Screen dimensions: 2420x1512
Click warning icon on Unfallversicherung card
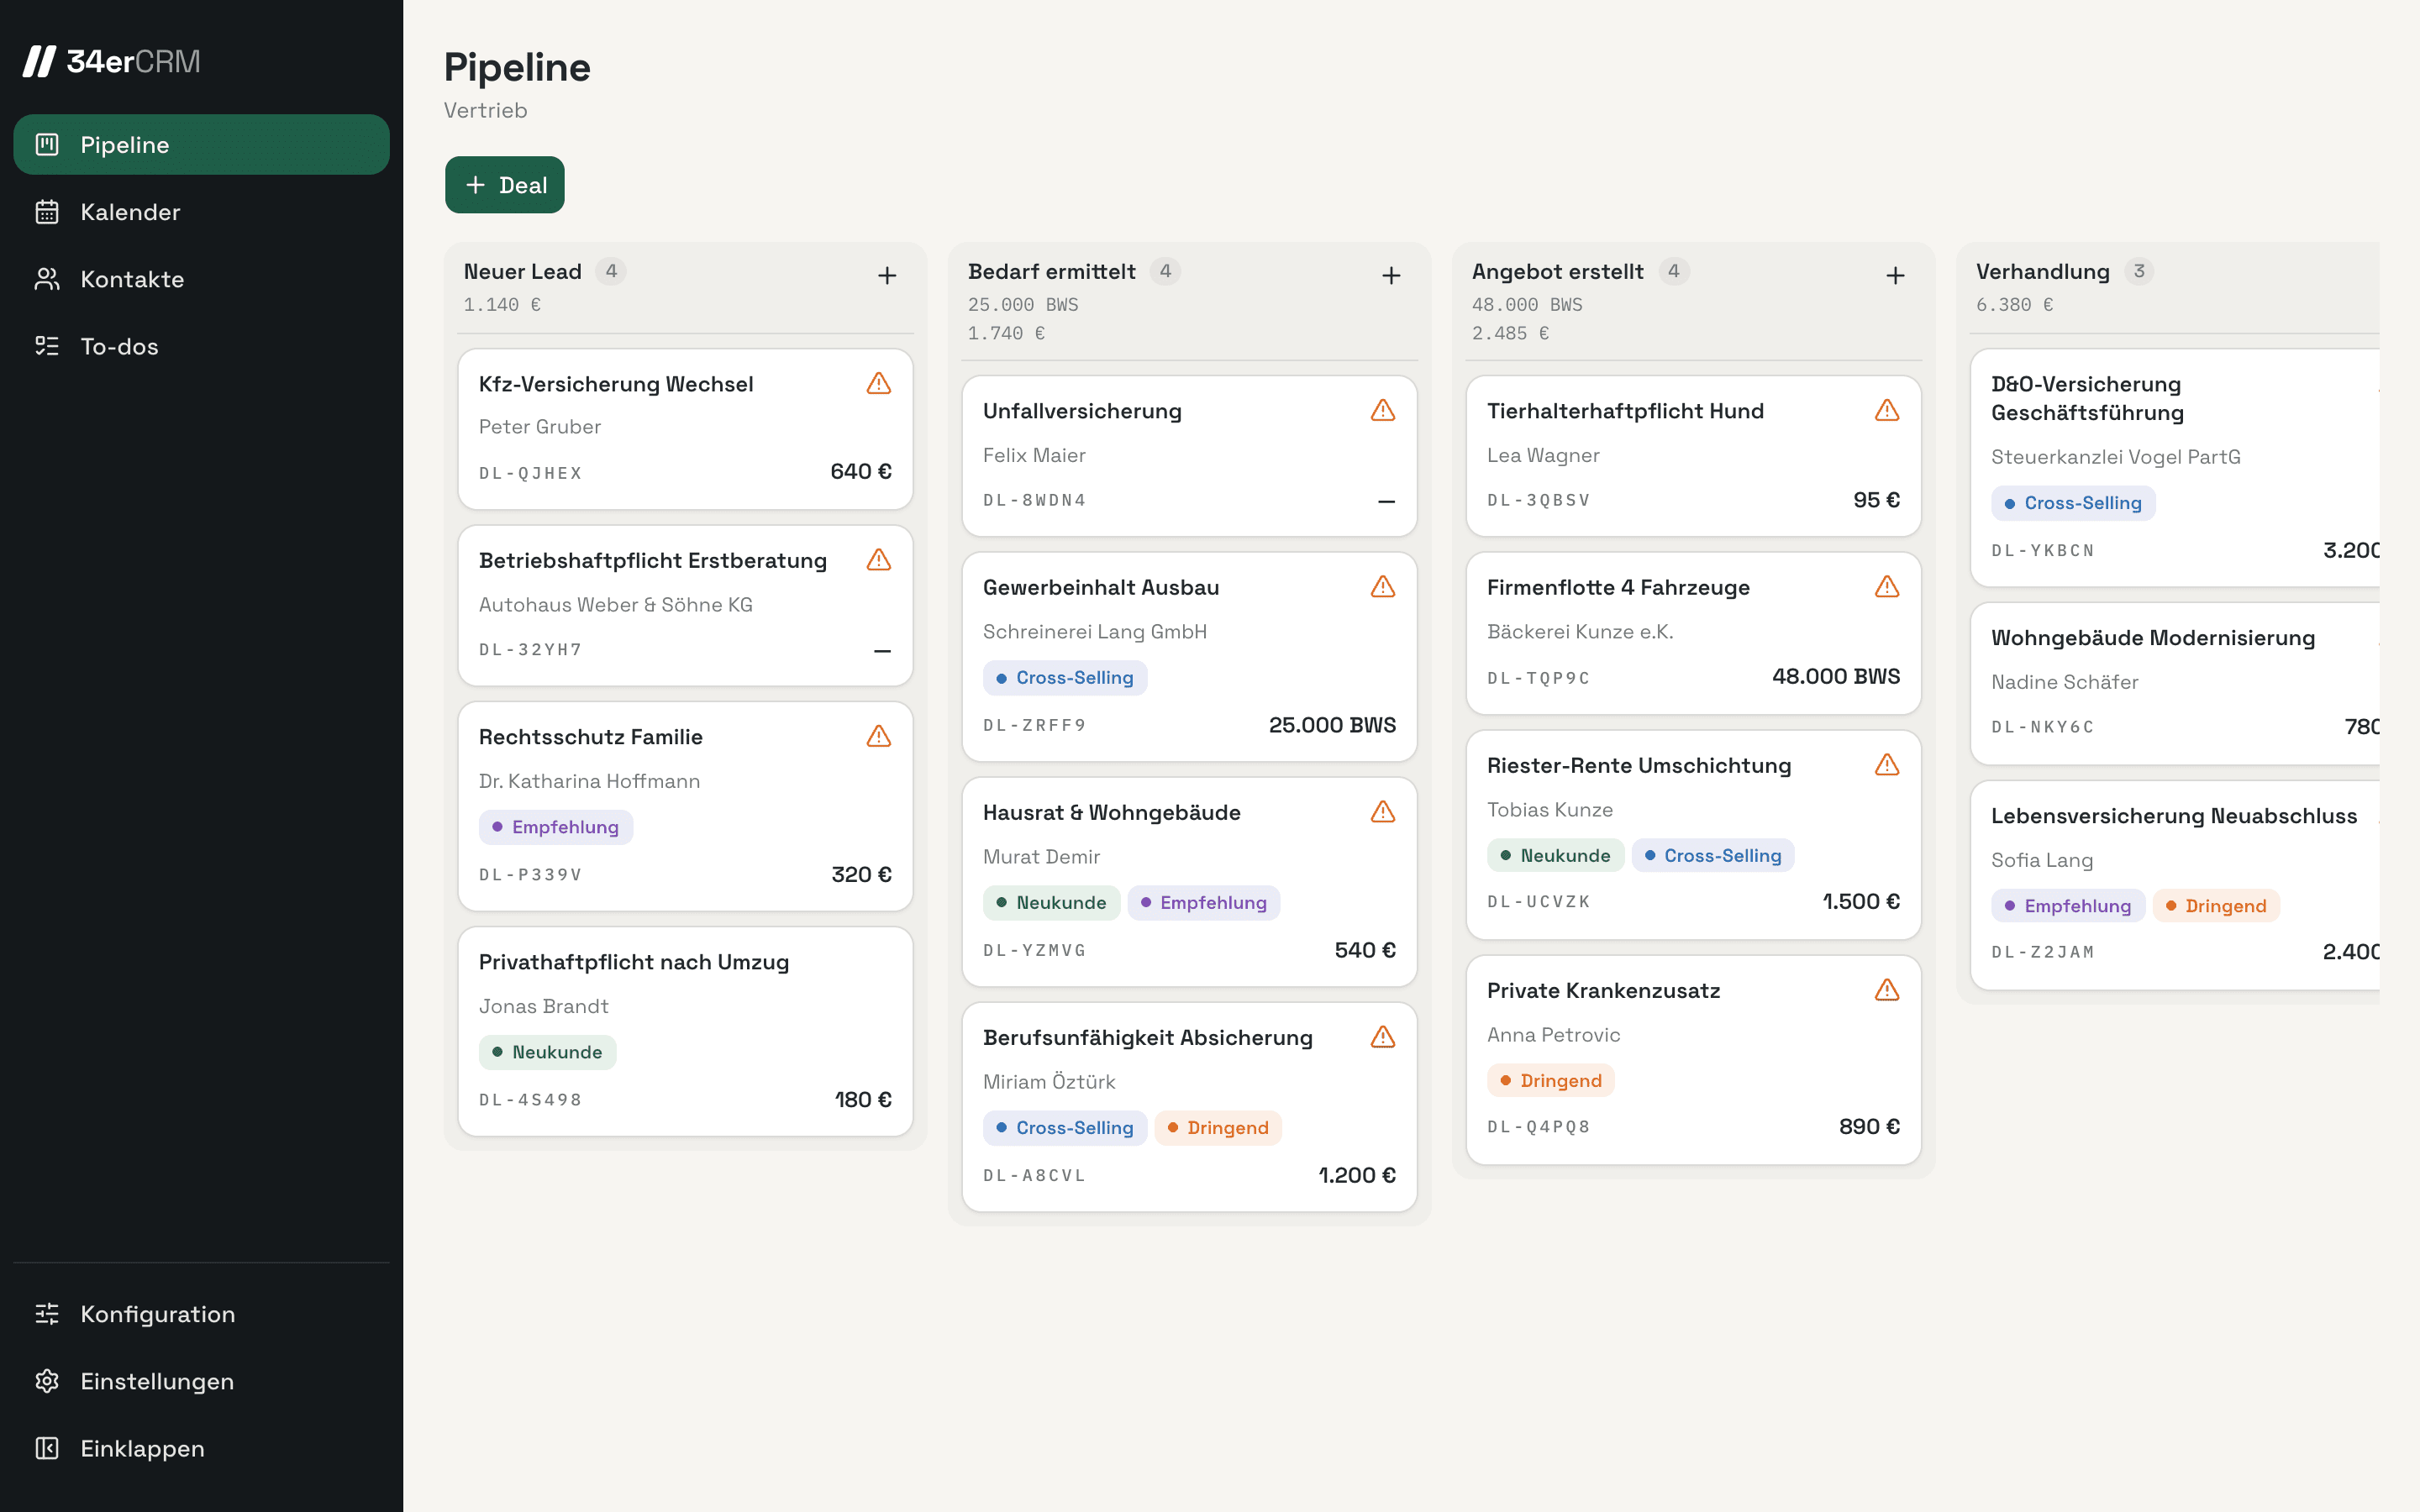[1383, 410]
